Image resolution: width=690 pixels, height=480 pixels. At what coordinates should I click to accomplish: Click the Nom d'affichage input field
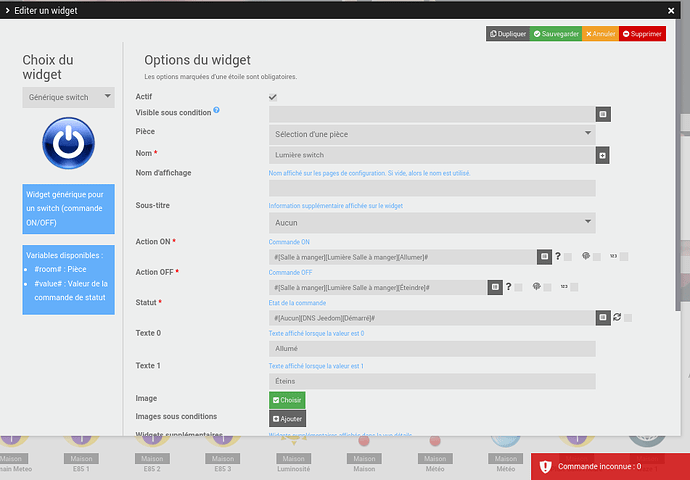click(432, 188)
